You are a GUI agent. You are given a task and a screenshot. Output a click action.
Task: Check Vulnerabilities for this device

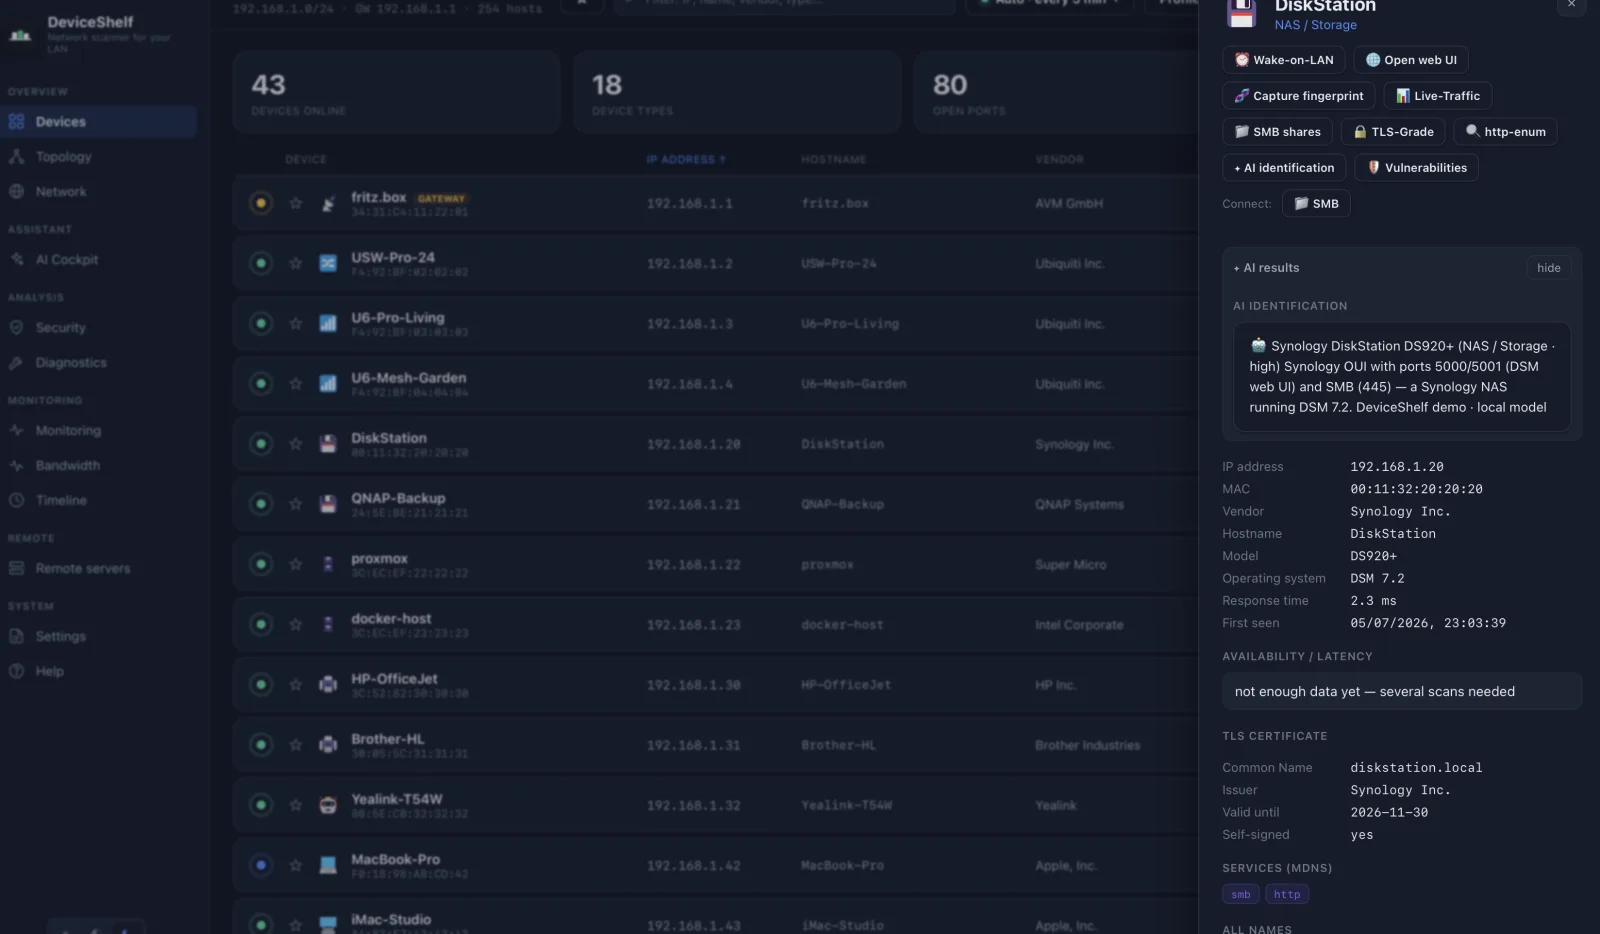[x=1416, y=168]
